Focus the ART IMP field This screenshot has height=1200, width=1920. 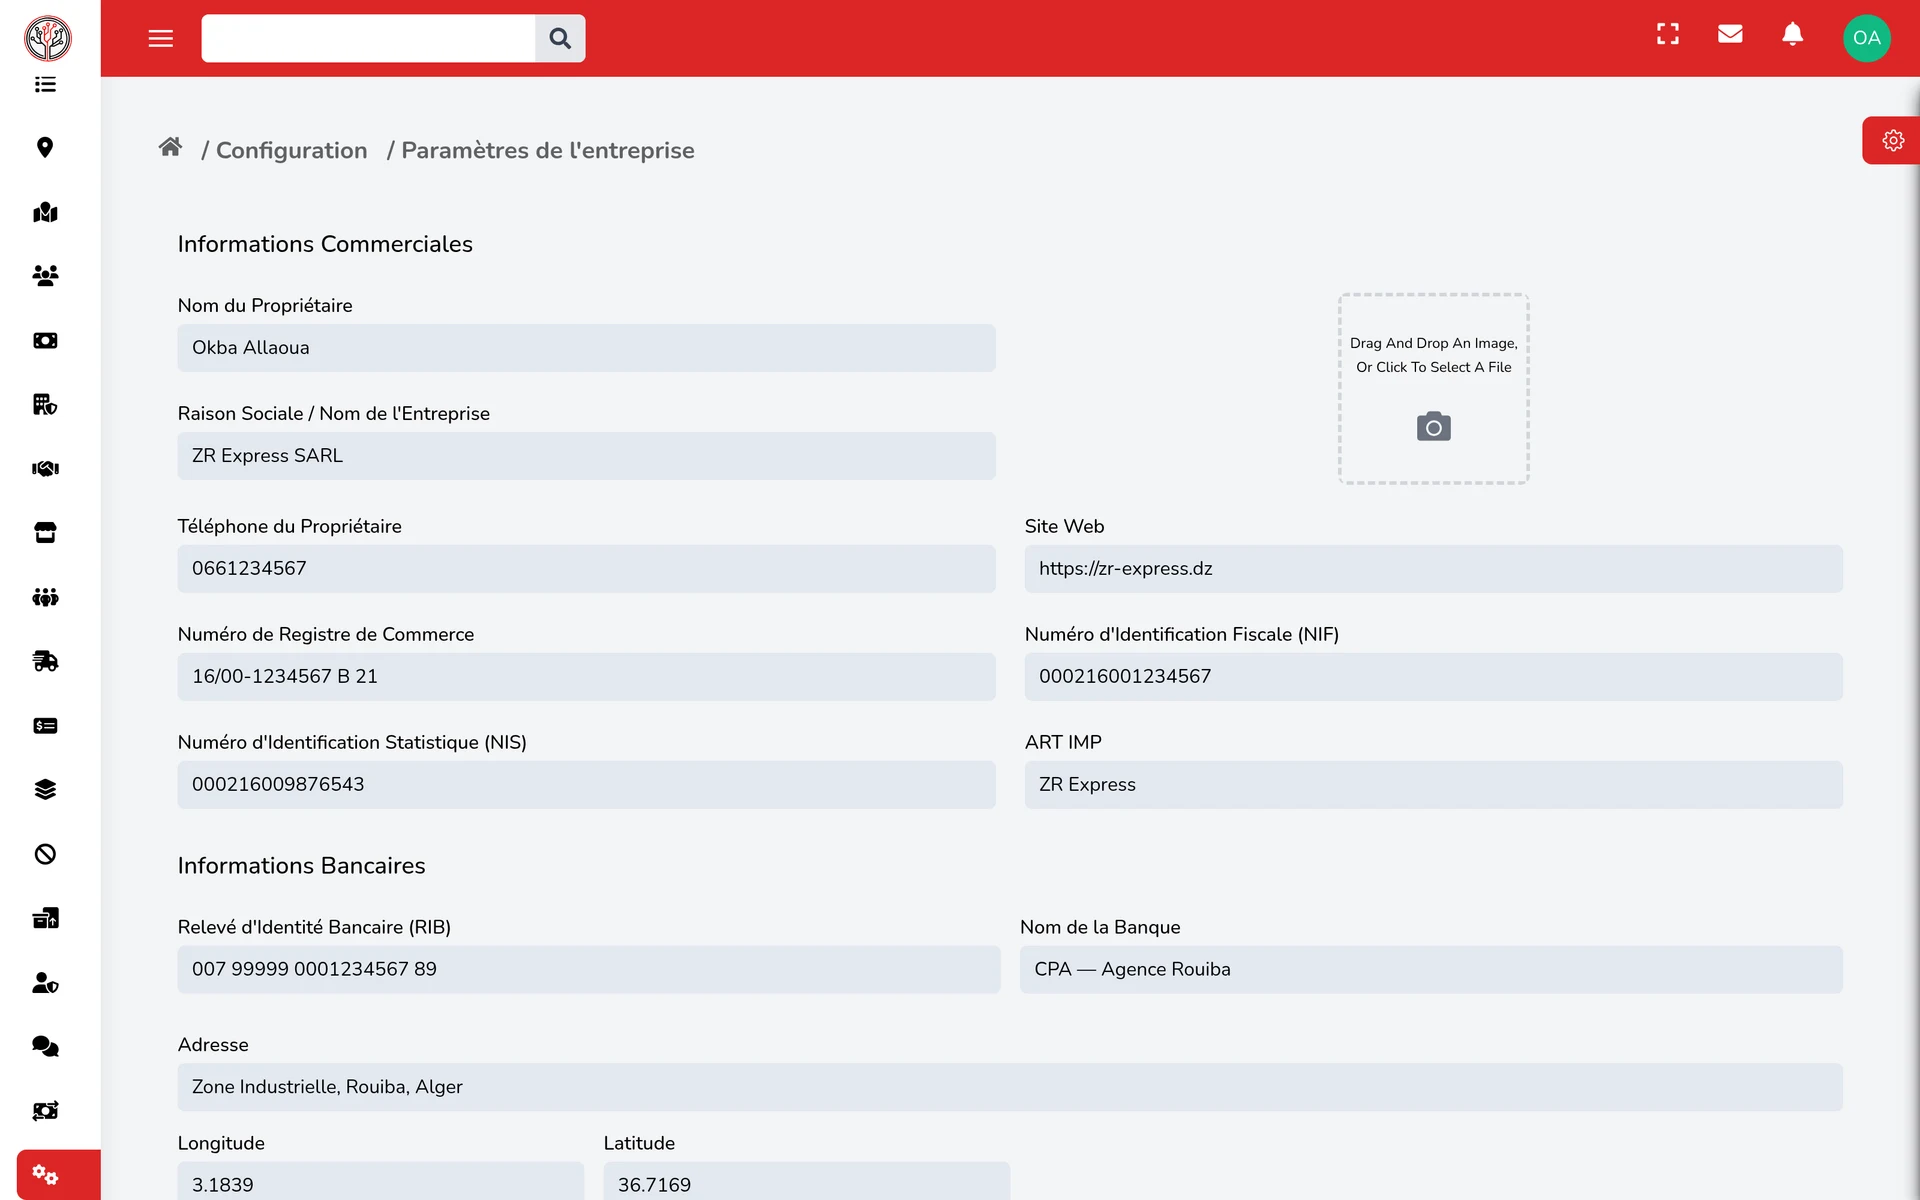click(x=1433, y=785)
